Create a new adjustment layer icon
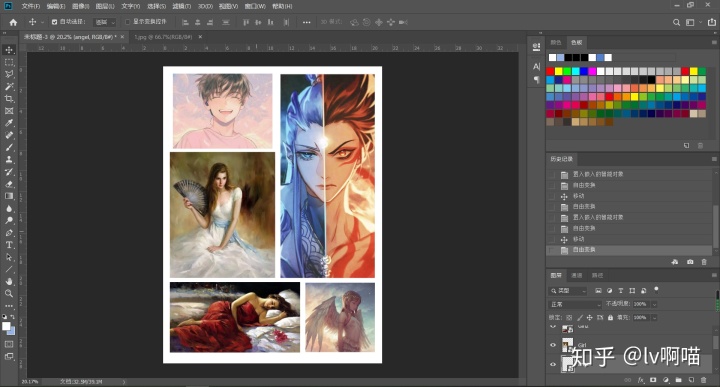720x387 pixels. click(x=666, y=380)
